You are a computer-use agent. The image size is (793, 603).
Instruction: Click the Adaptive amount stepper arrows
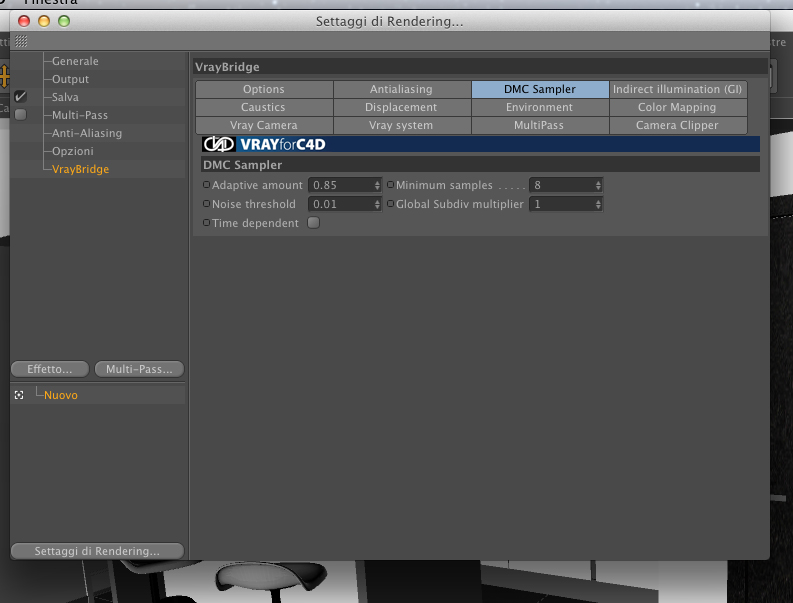(x=377, y=185)
